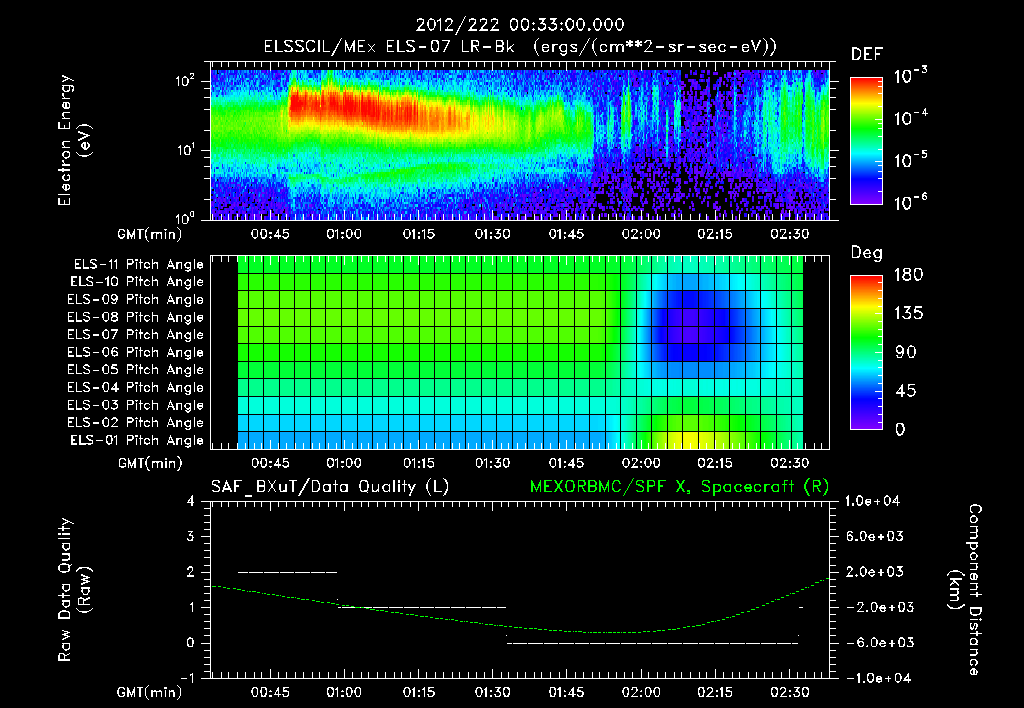Image resolution: width=1024 pixels, height=708 pixels.
Task: Click the -1 tick on data quality axis
Action: click(x=187, y=678)
